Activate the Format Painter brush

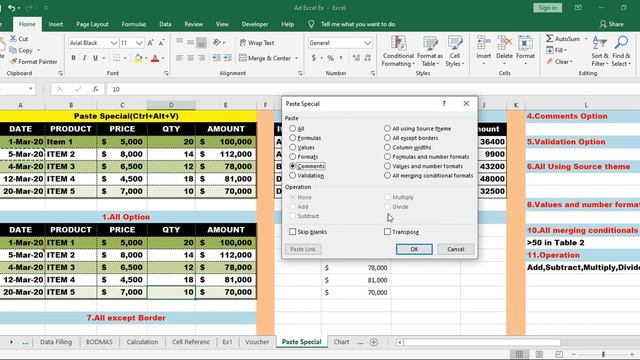(x=13, y=62)
